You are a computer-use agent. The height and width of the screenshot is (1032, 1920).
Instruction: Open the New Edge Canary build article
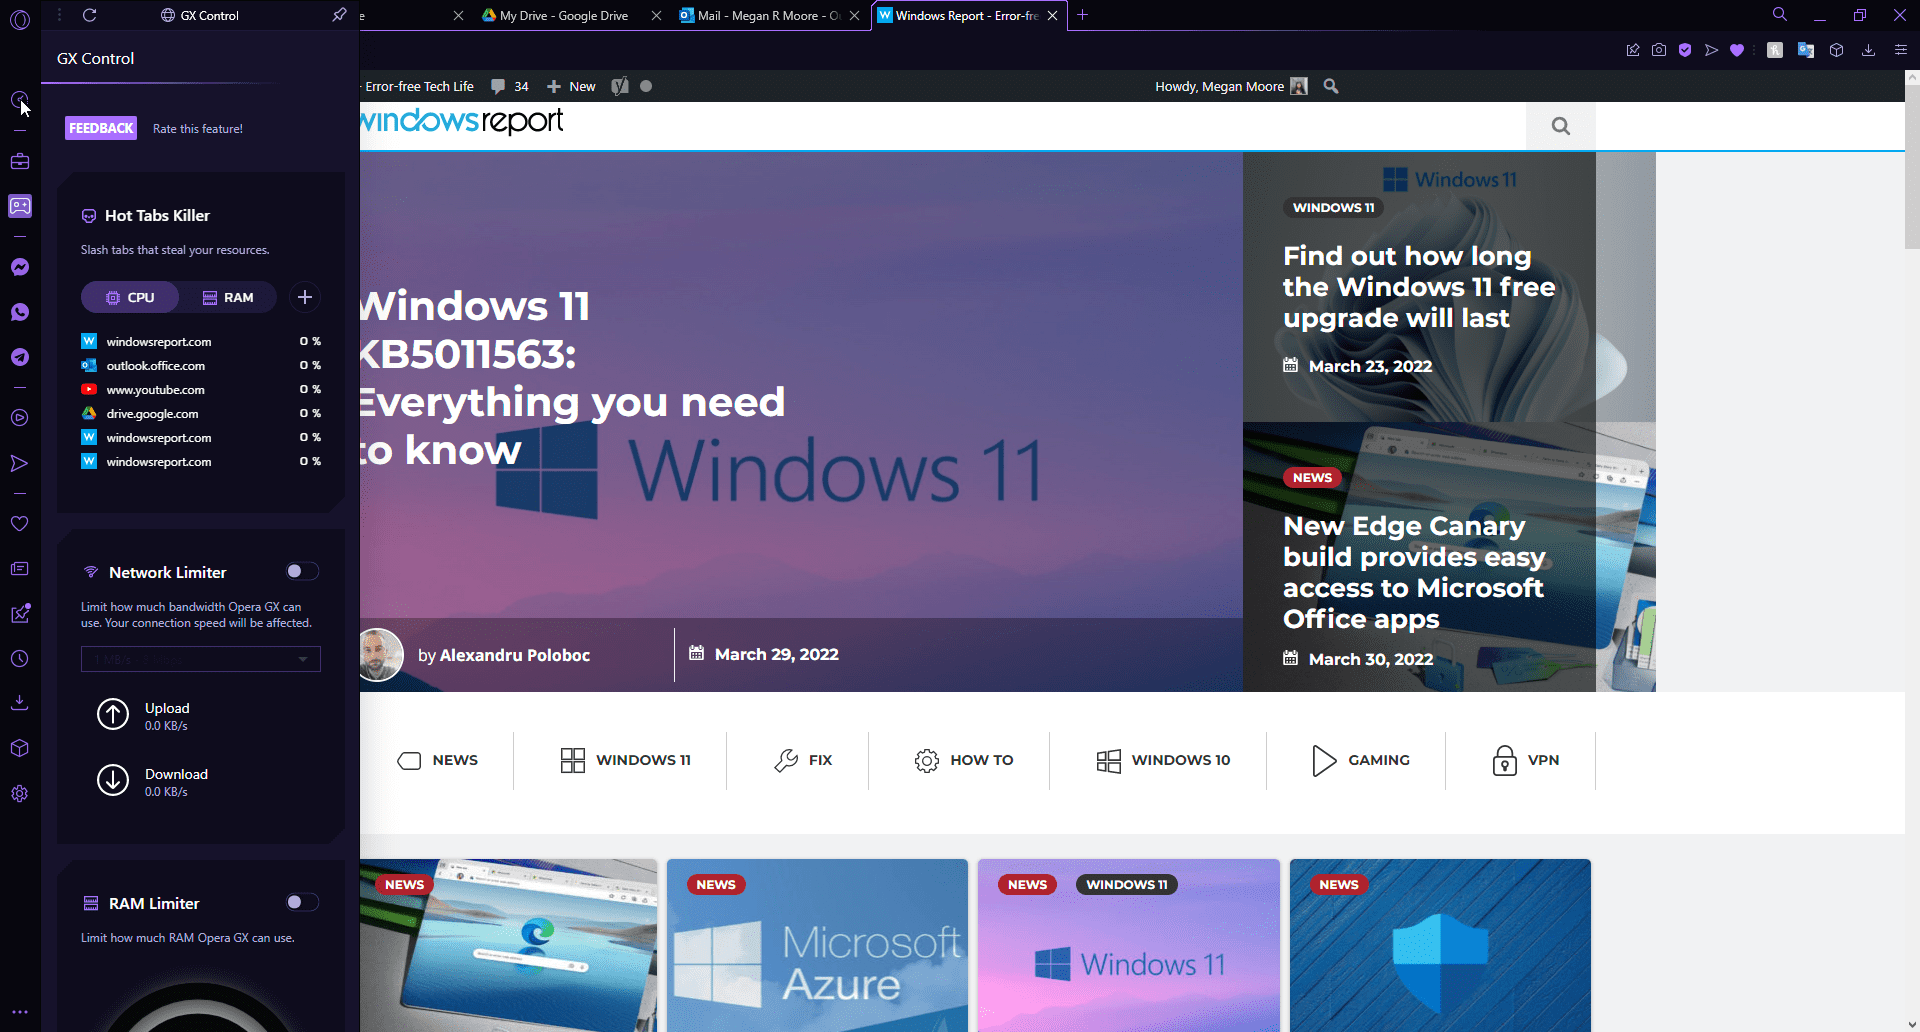tap(1414, 572)
